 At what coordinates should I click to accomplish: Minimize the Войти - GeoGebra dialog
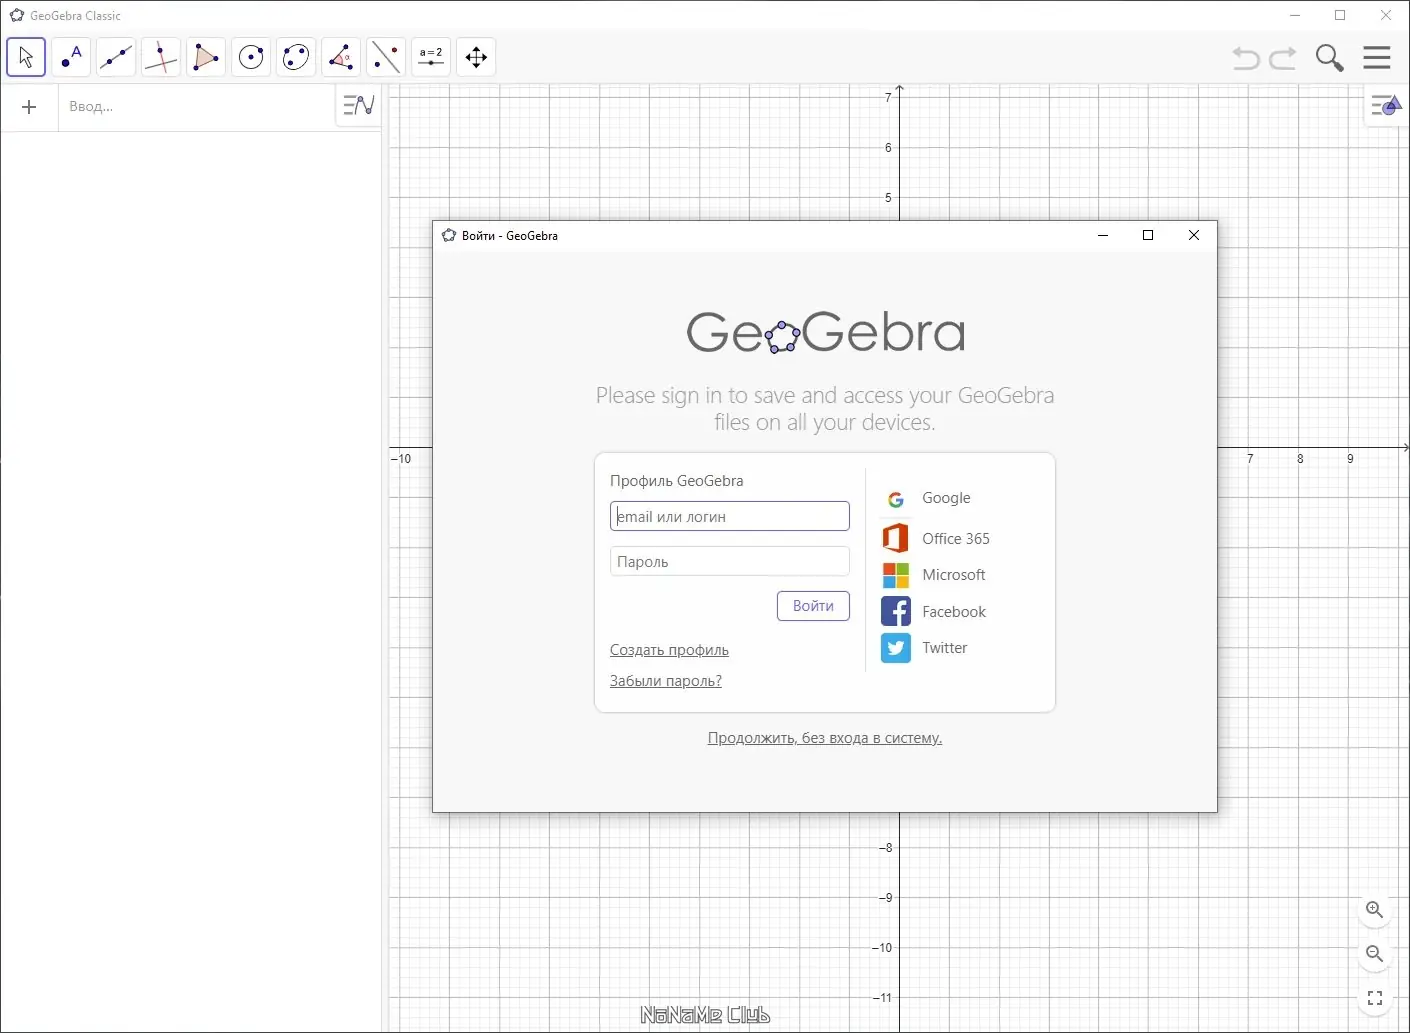(x=1103, y=235)
